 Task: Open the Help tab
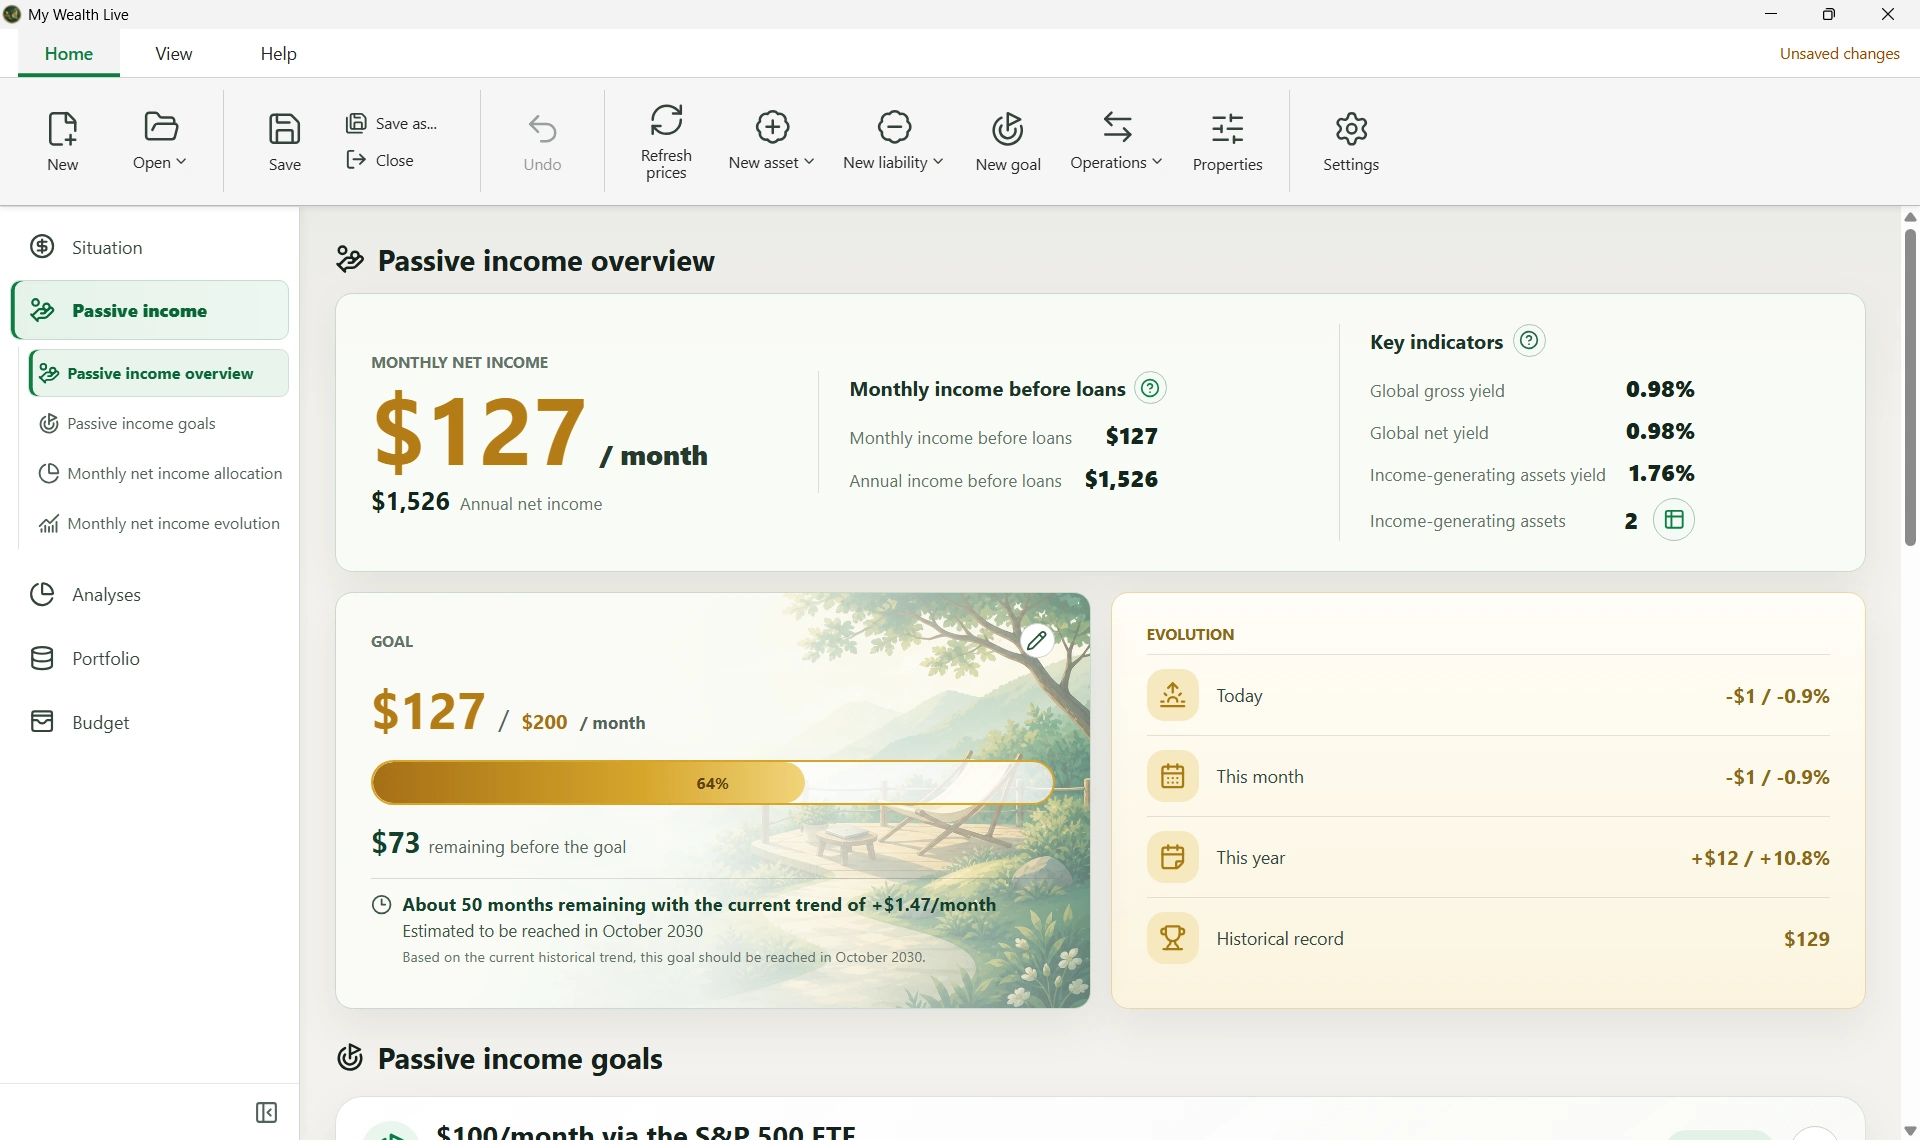[279, 54]
